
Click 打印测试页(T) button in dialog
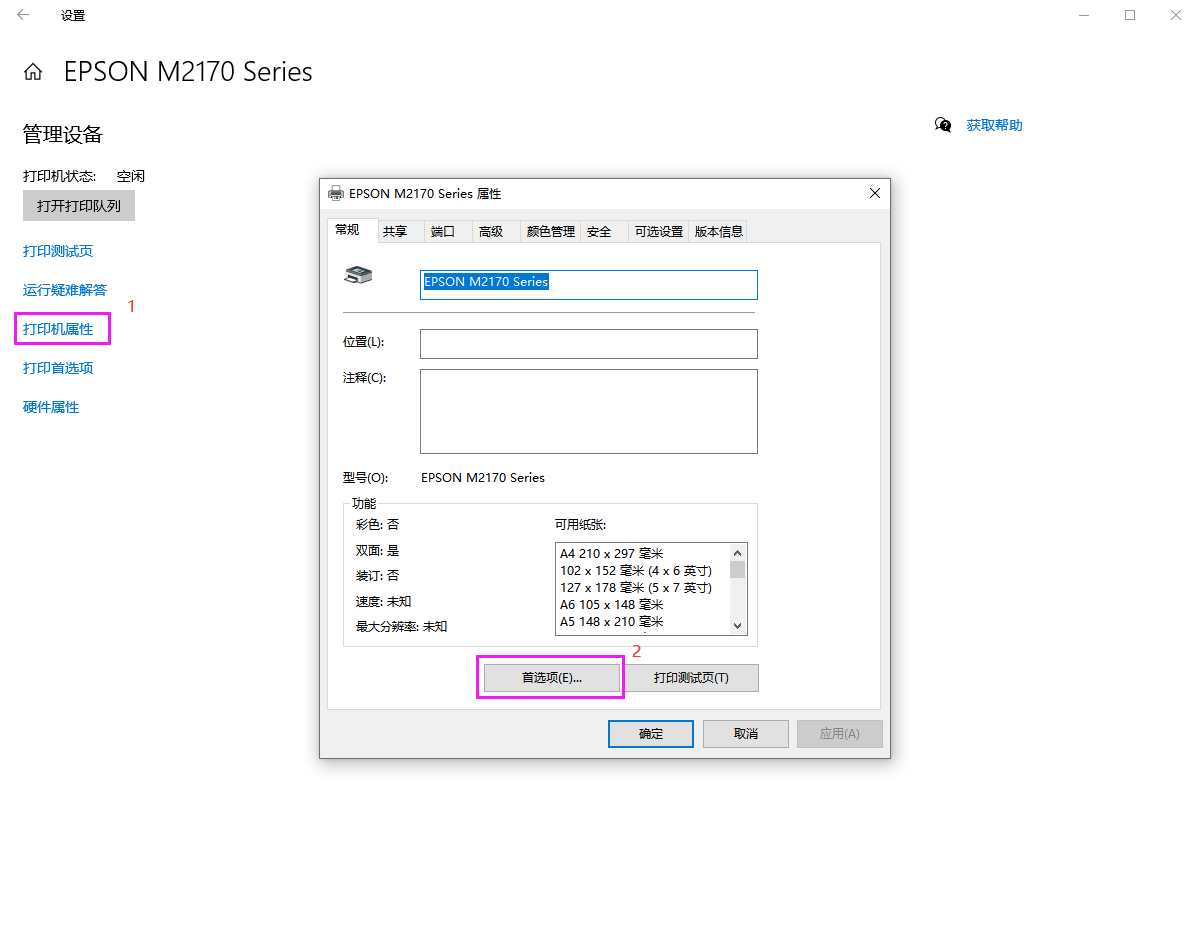tap(691, 678)
